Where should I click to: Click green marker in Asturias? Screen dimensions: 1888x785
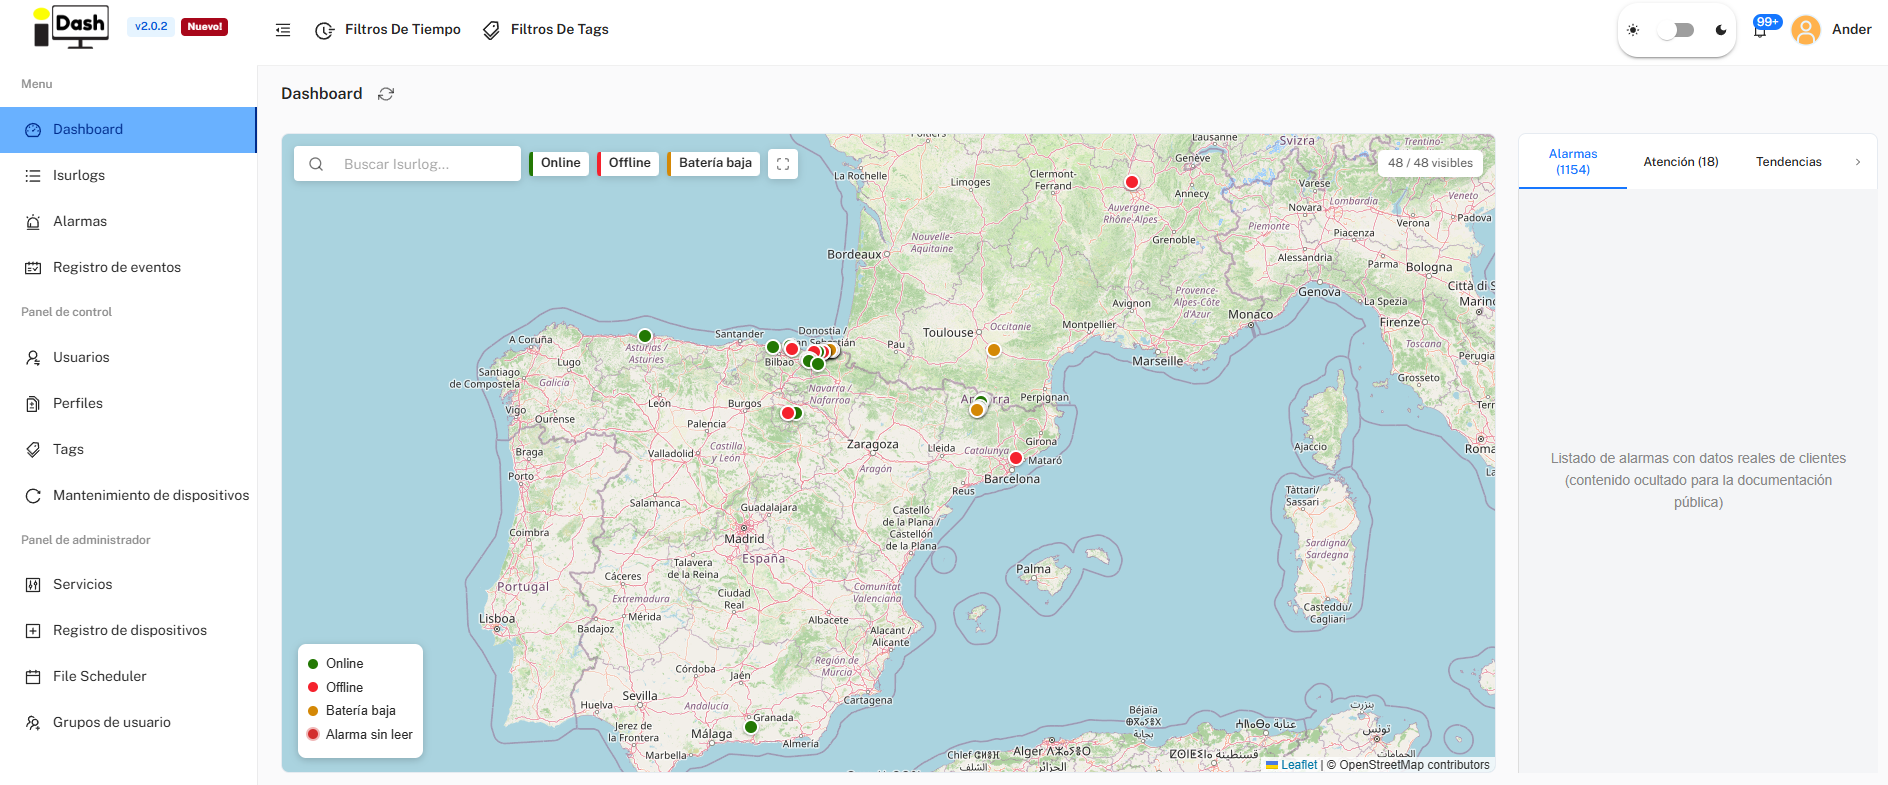(x=645, y=336)
